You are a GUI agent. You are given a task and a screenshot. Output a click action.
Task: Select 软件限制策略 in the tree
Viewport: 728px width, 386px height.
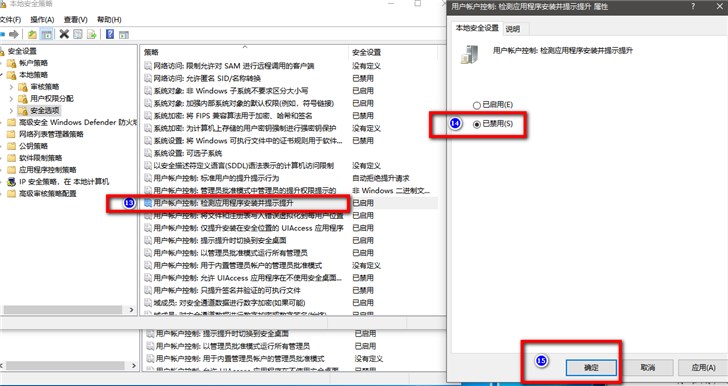pyautogui.click(x=41, y=158)
